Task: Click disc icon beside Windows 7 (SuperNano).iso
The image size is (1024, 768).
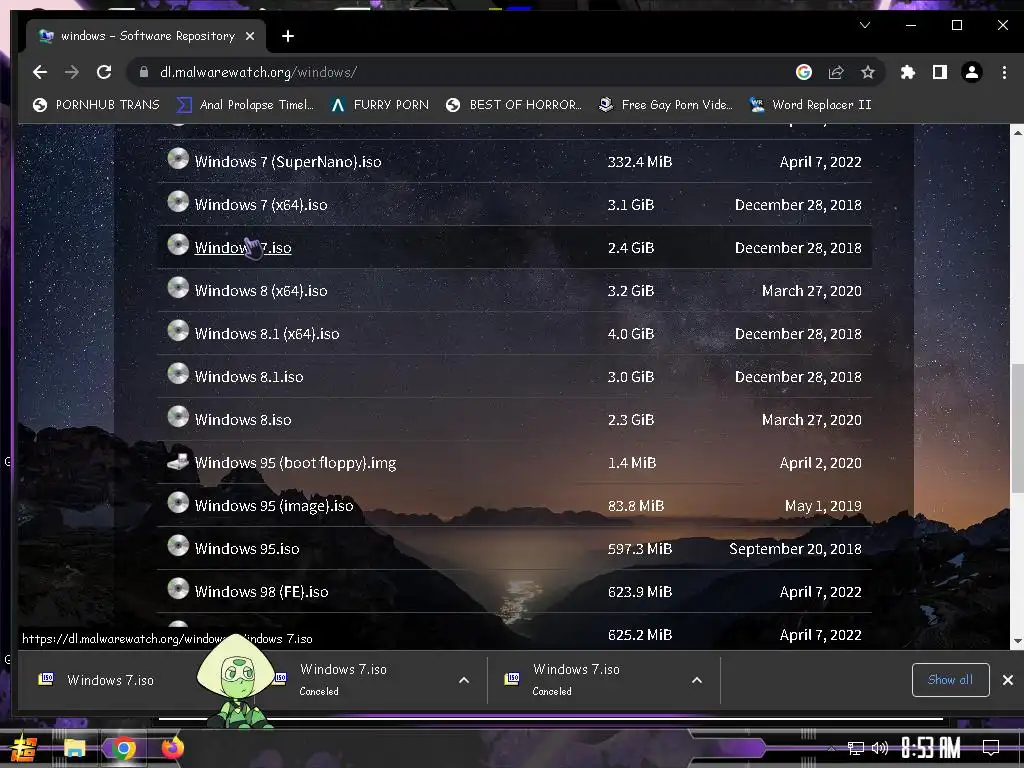Action: pyautogui.click(x=178, y=159)
